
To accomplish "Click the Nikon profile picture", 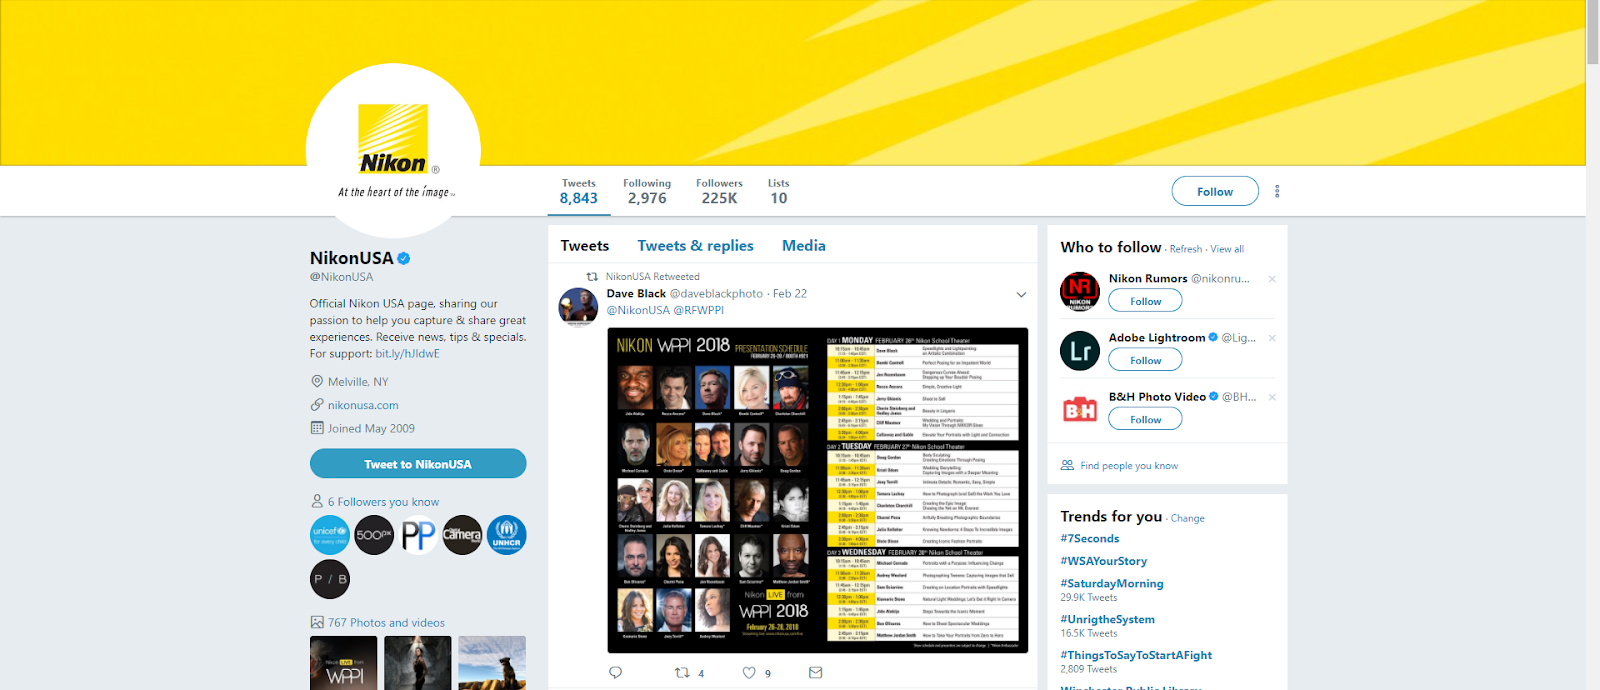I will click(x=393, y=151).
